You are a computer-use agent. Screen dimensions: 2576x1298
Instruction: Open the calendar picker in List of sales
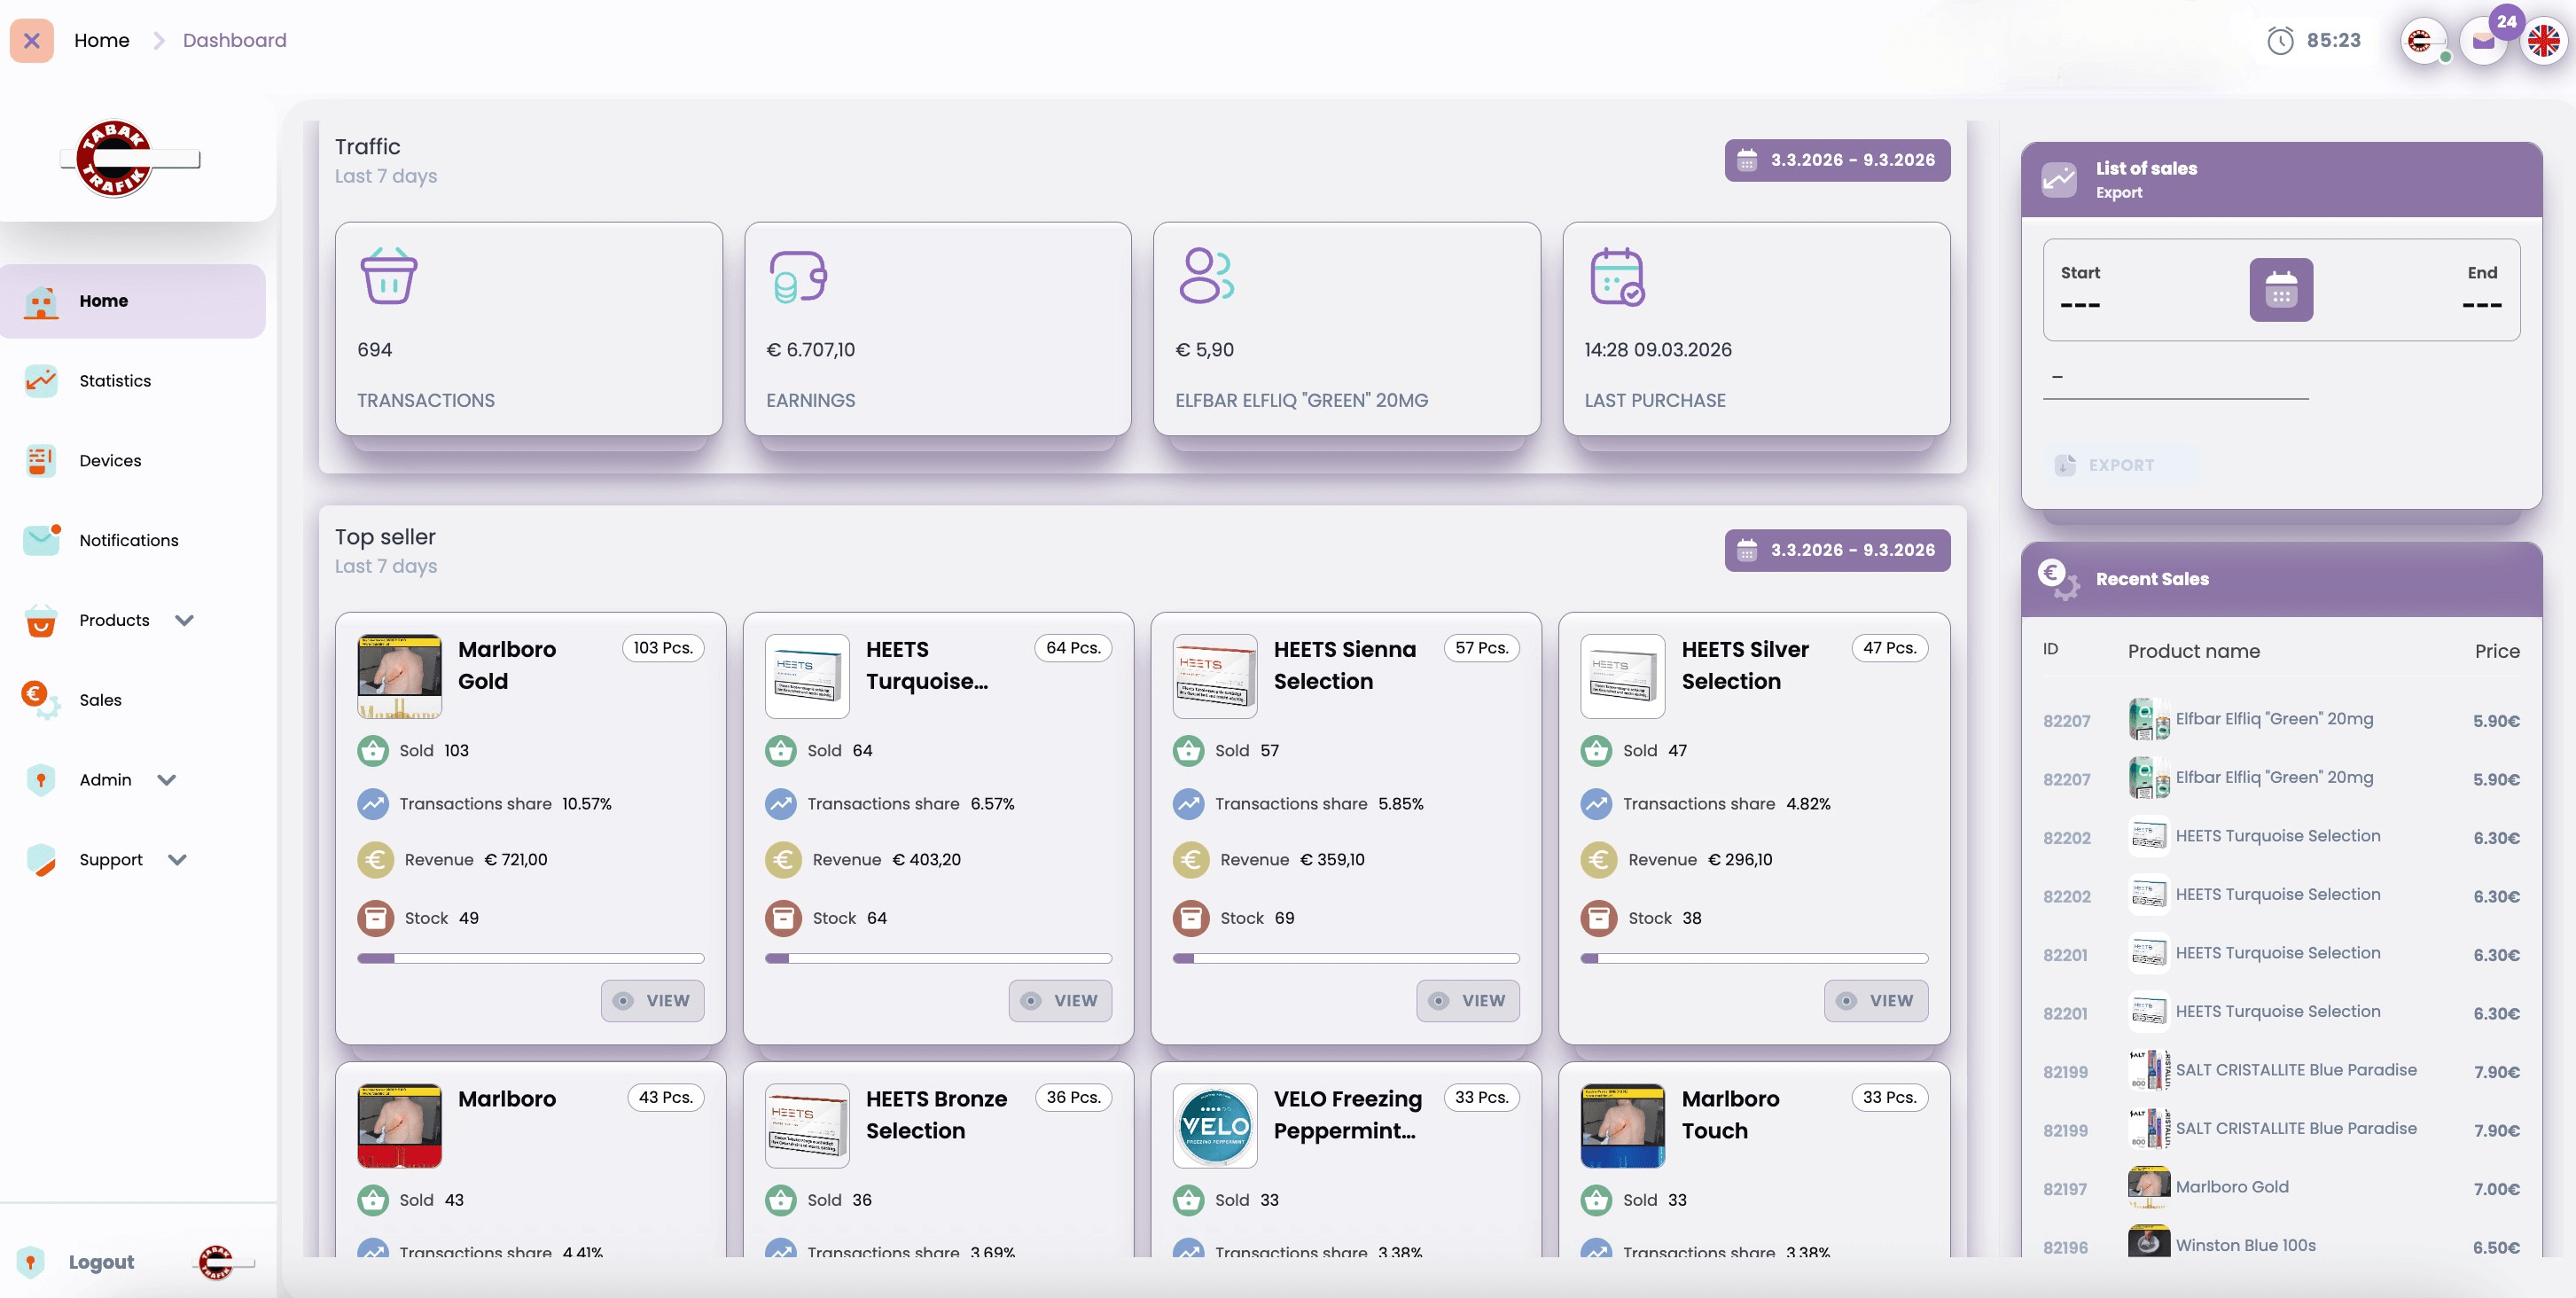[x=2281, y=290]
